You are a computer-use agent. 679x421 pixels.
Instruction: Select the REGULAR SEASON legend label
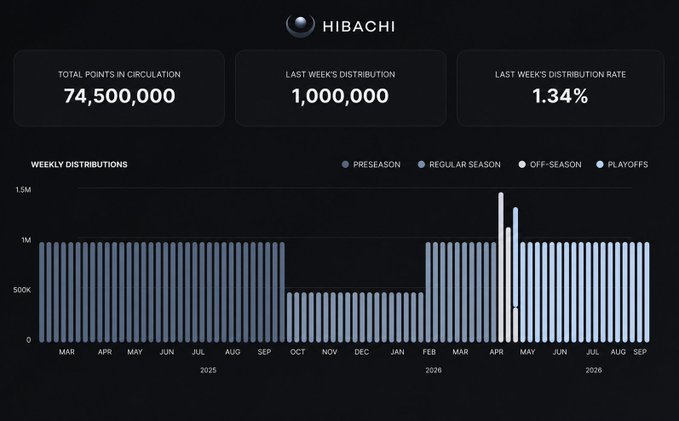[x=465, y=165]
